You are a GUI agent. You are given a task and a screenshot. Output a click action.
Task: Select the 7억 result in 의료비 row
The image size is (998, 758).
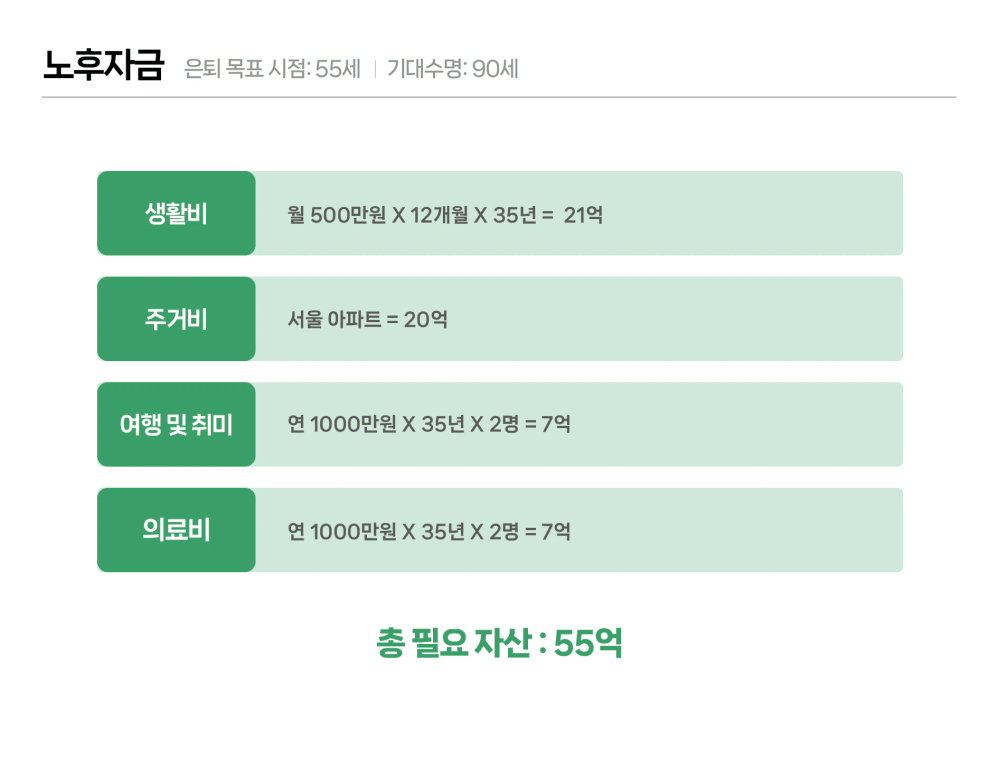[x=556, y=531]
